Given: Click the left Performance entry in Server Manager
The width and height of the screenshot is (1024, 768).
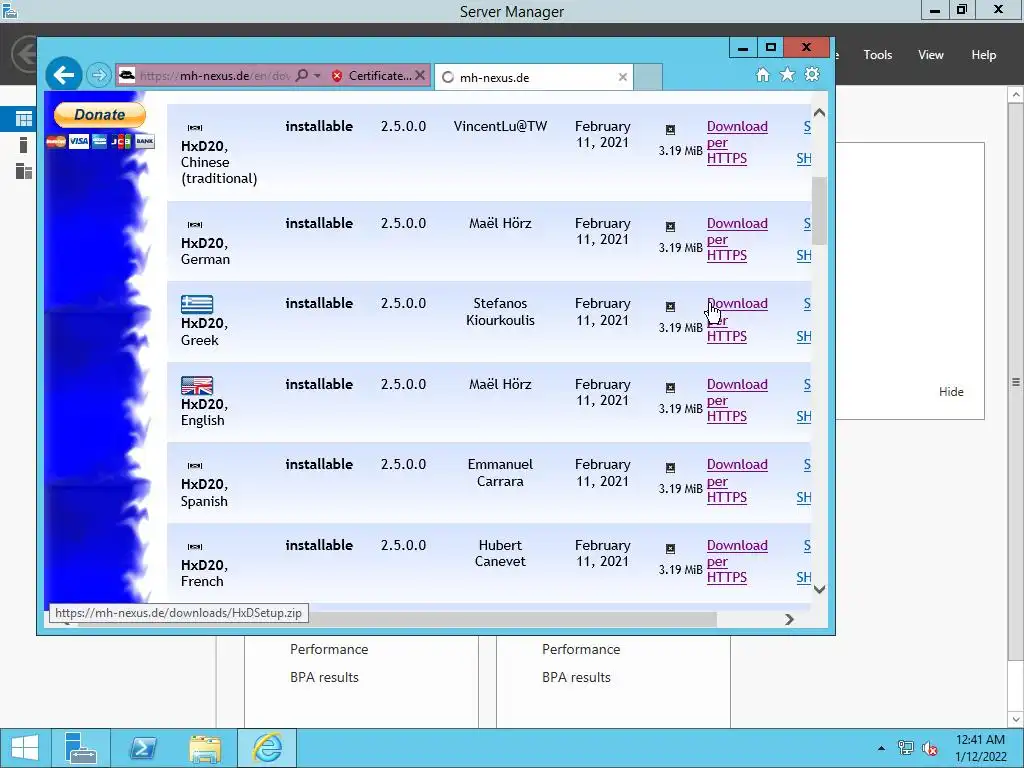Looking at the screenshot, I should (328, 649).
